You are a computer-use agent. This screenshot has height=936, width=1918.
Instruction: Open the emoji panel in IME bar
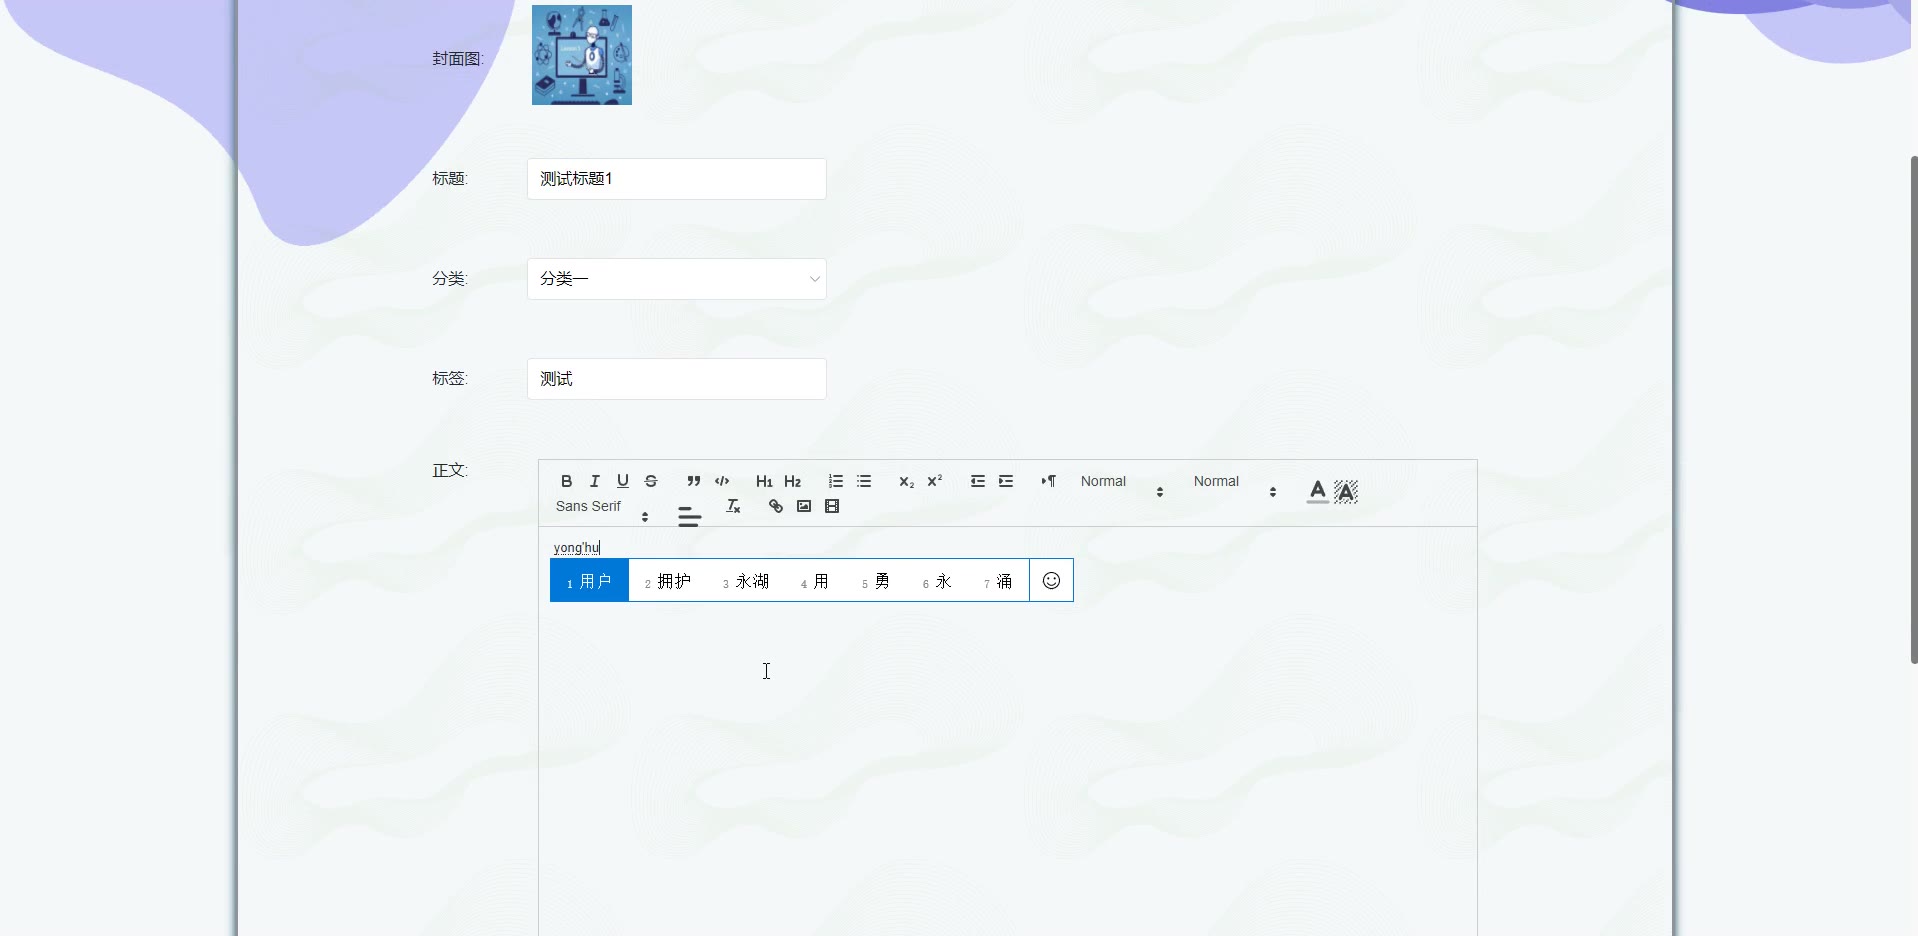[x=1051, y=580]
